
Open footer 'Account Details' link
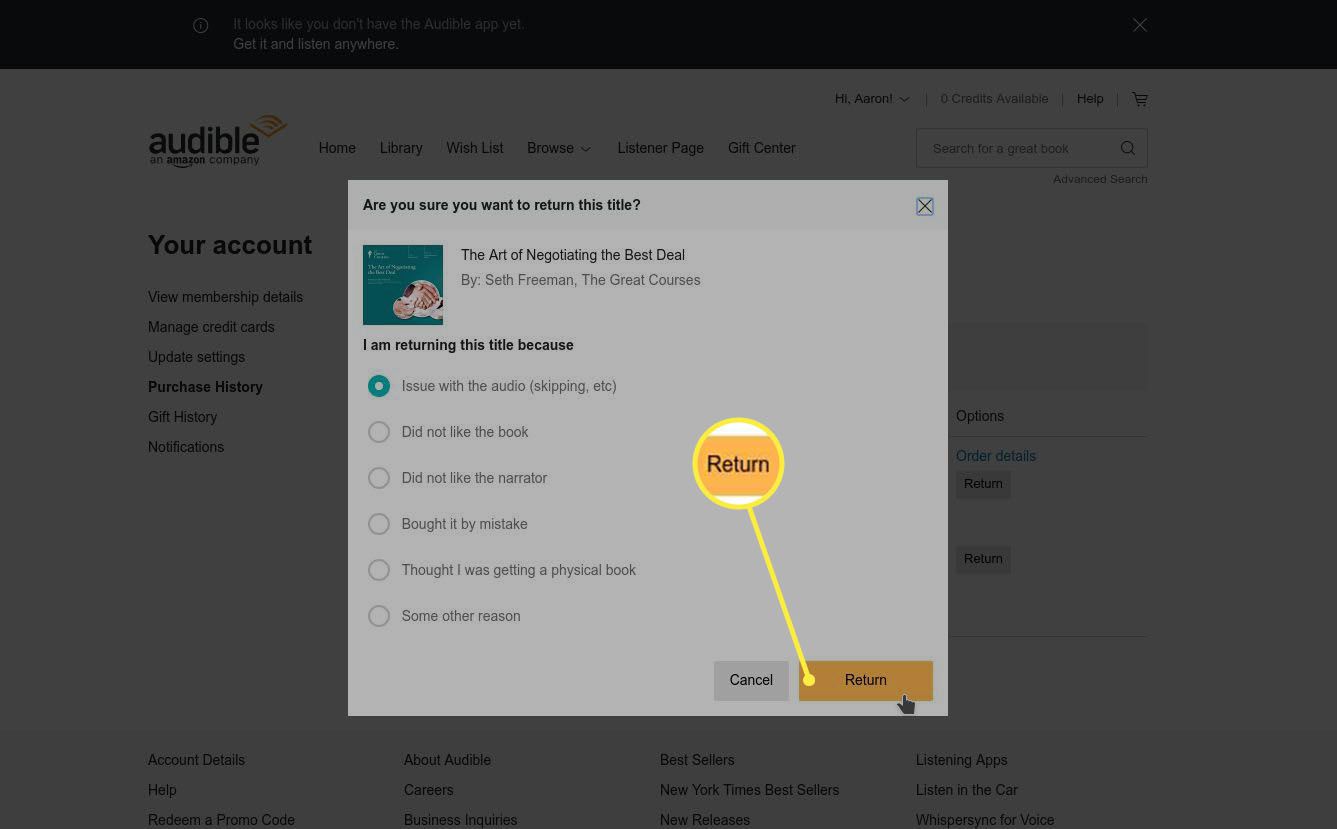coord(196,760)
